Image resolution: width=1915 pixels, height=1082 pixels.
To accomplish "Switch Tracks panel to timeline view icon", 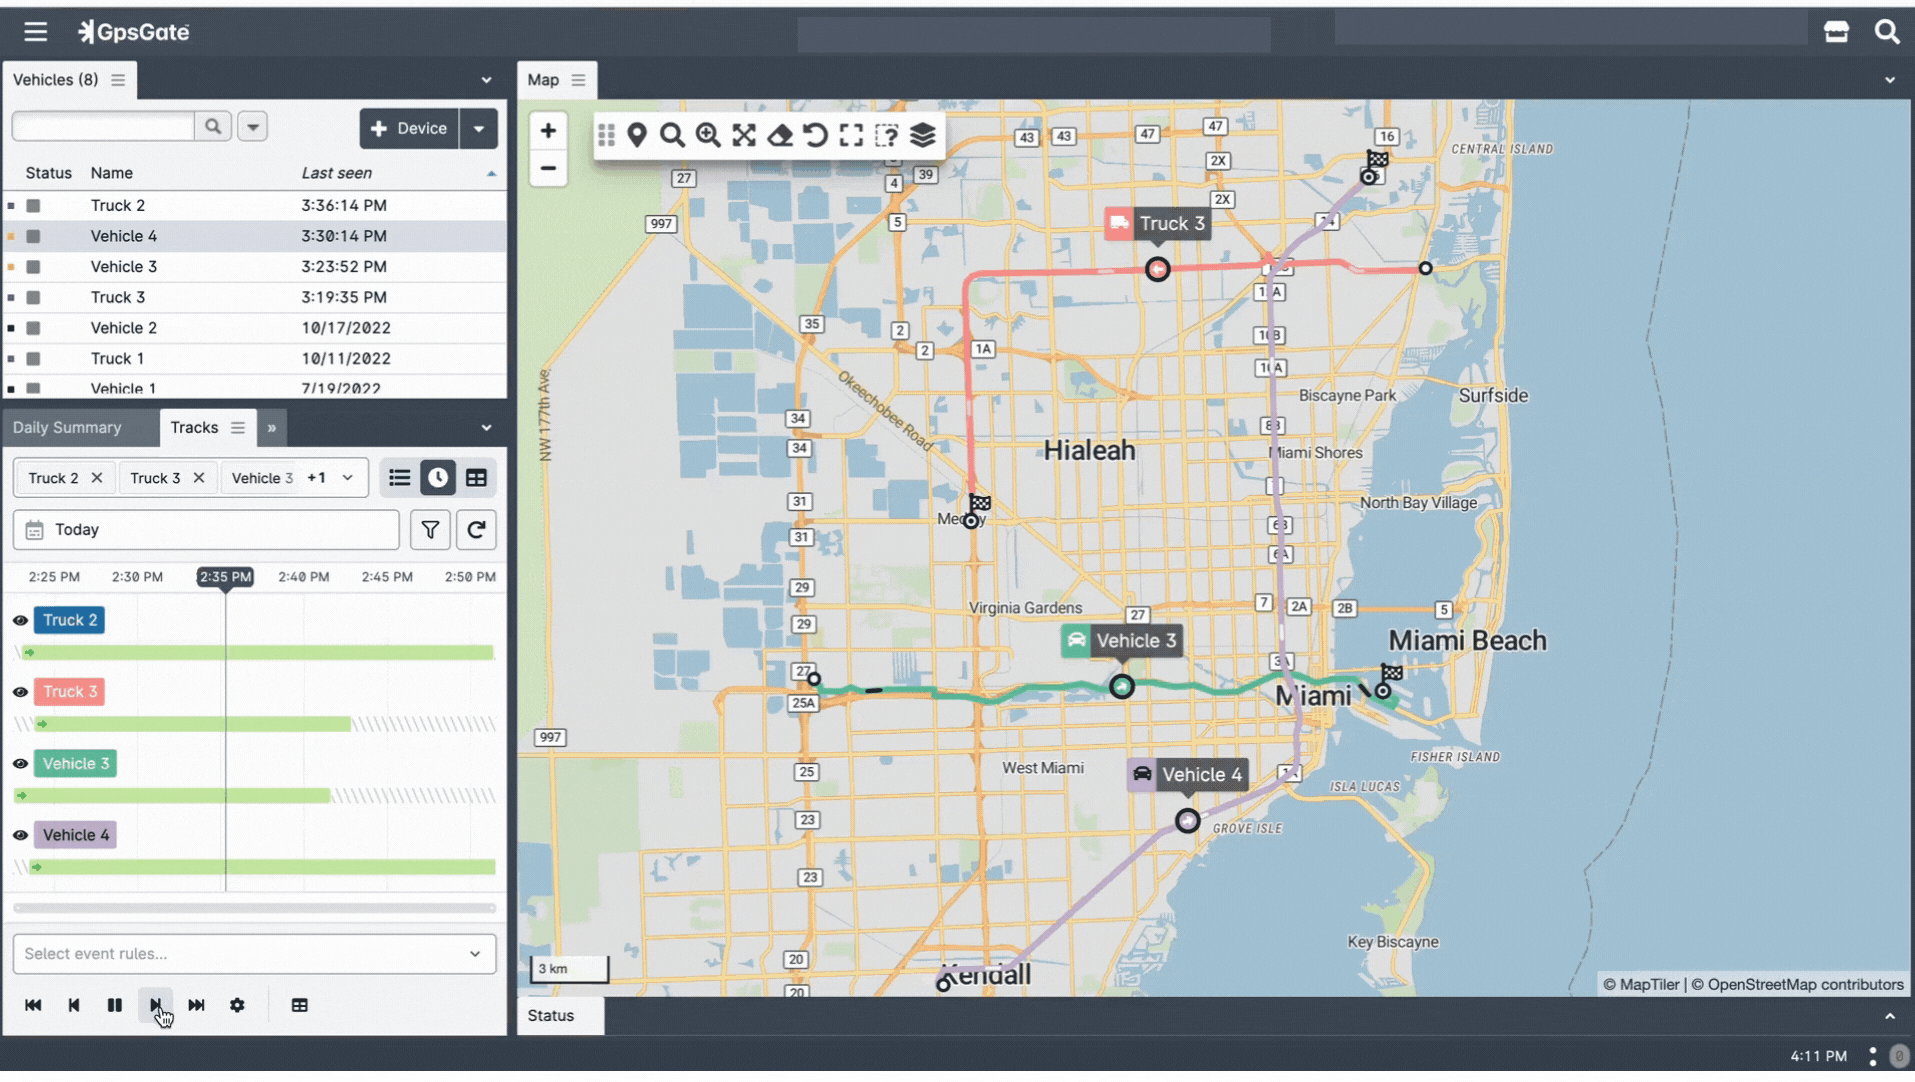I will (438, 477).
